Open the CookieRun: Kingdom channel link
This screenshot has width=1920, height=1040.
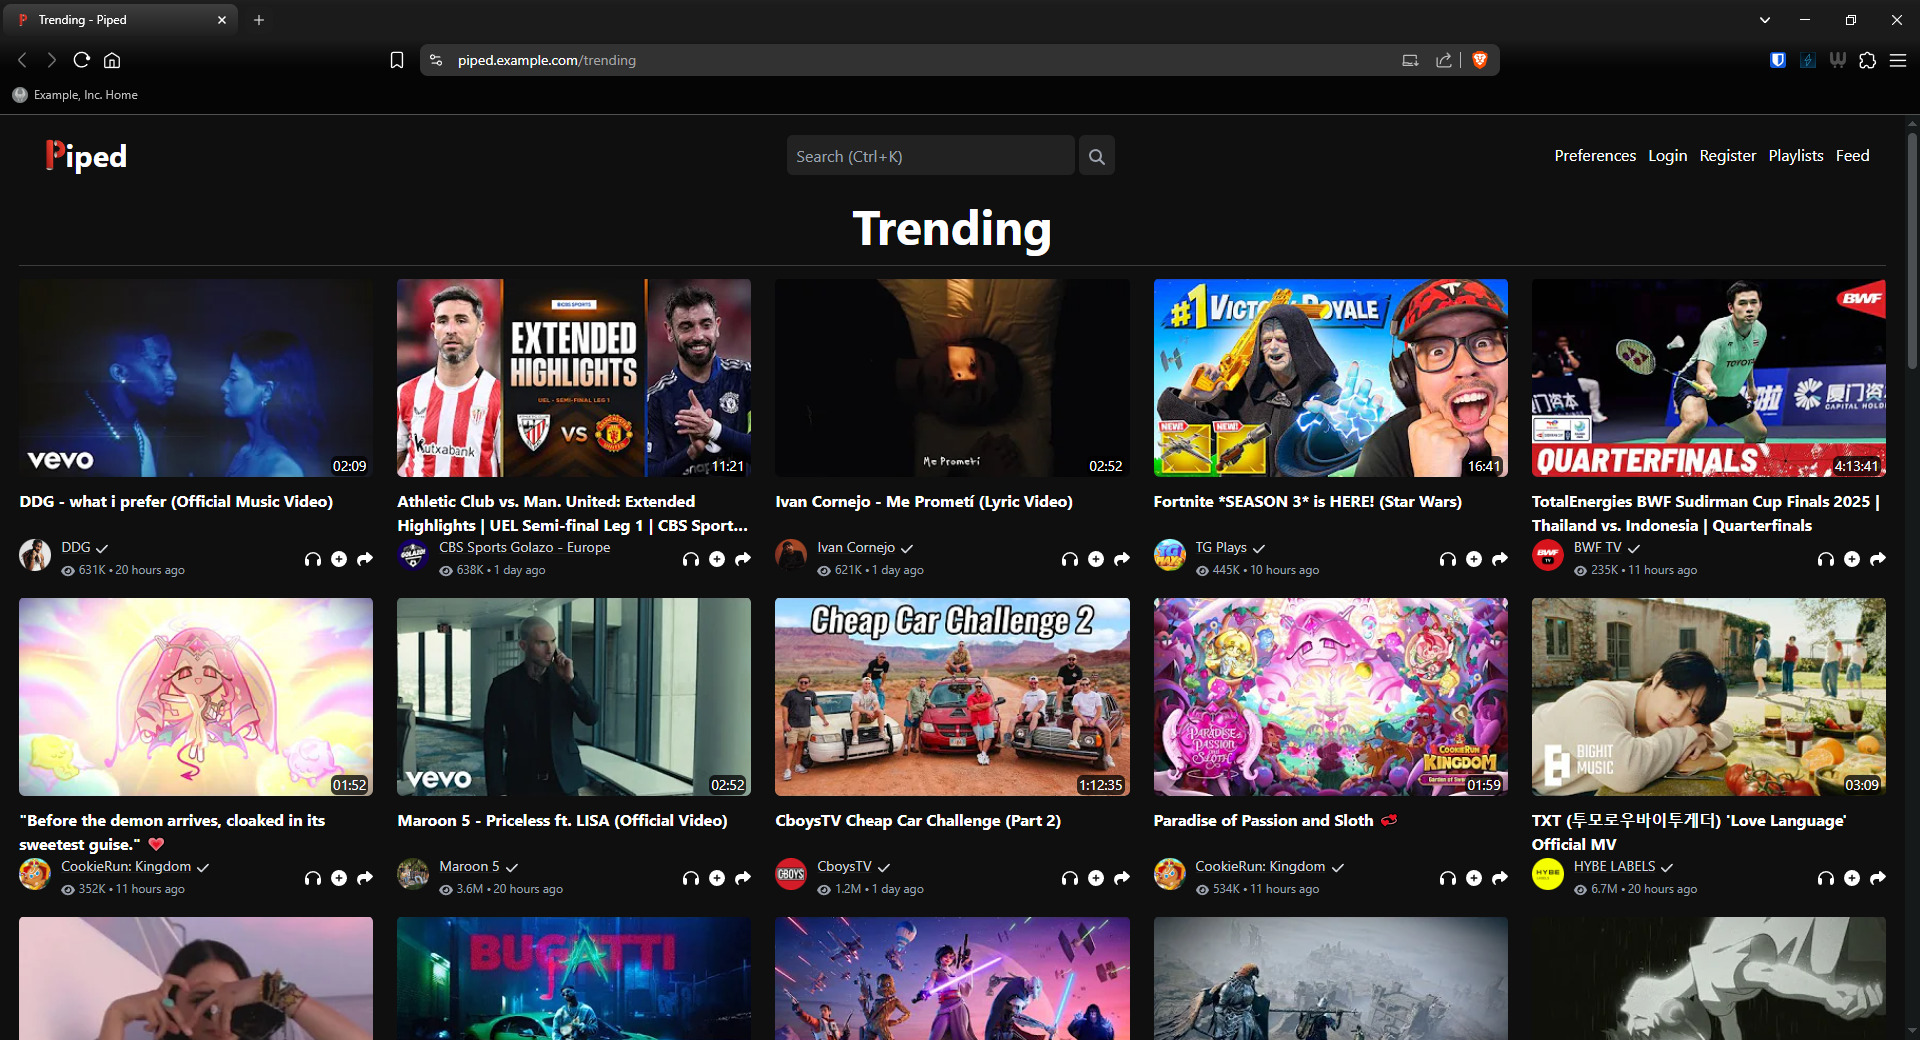pos(126,866)
